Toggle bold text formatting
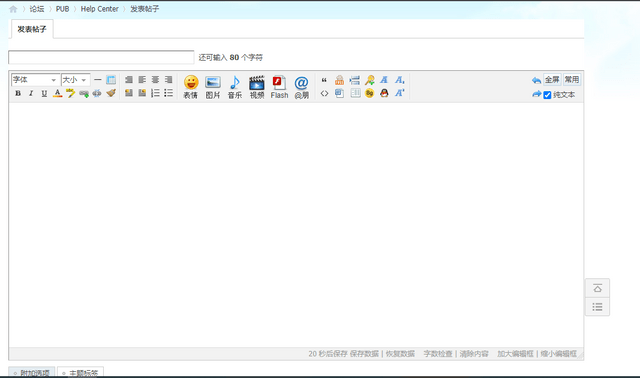The height and width of the screenshot is (378, 640). pos(18,93)
